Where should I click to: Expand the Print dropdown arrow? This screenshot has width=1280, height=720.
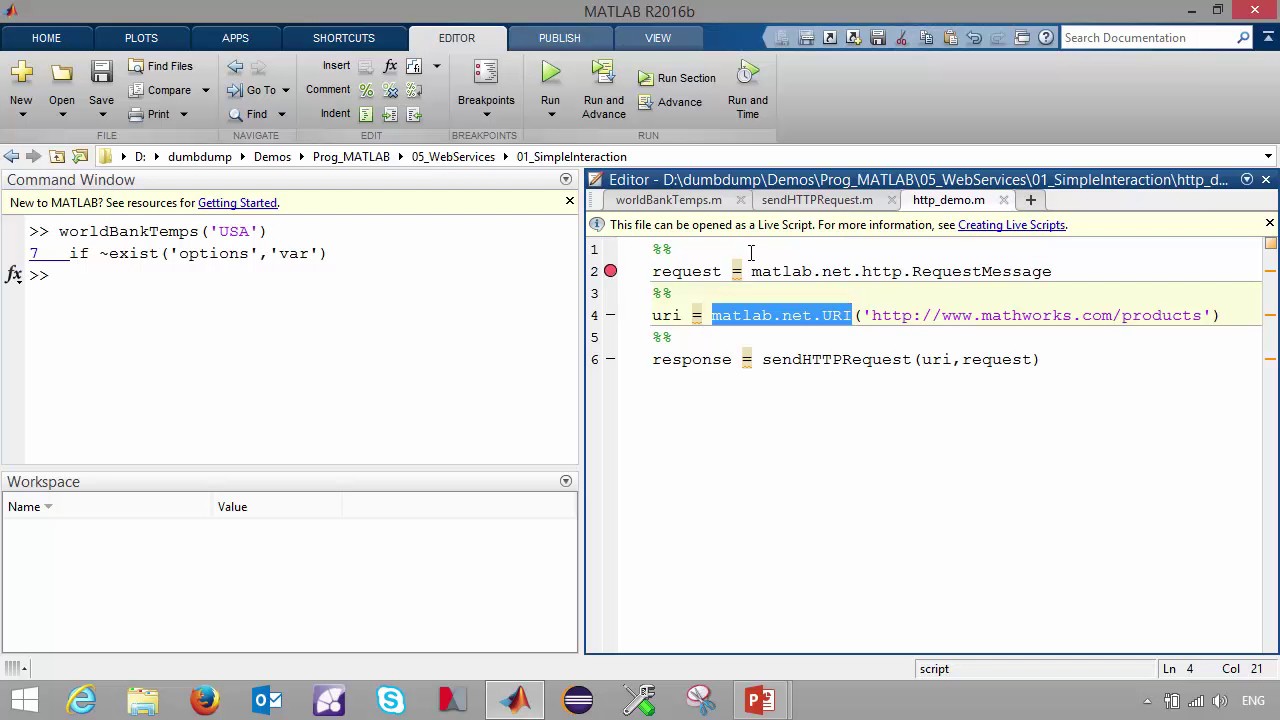[x=183, y=114]
